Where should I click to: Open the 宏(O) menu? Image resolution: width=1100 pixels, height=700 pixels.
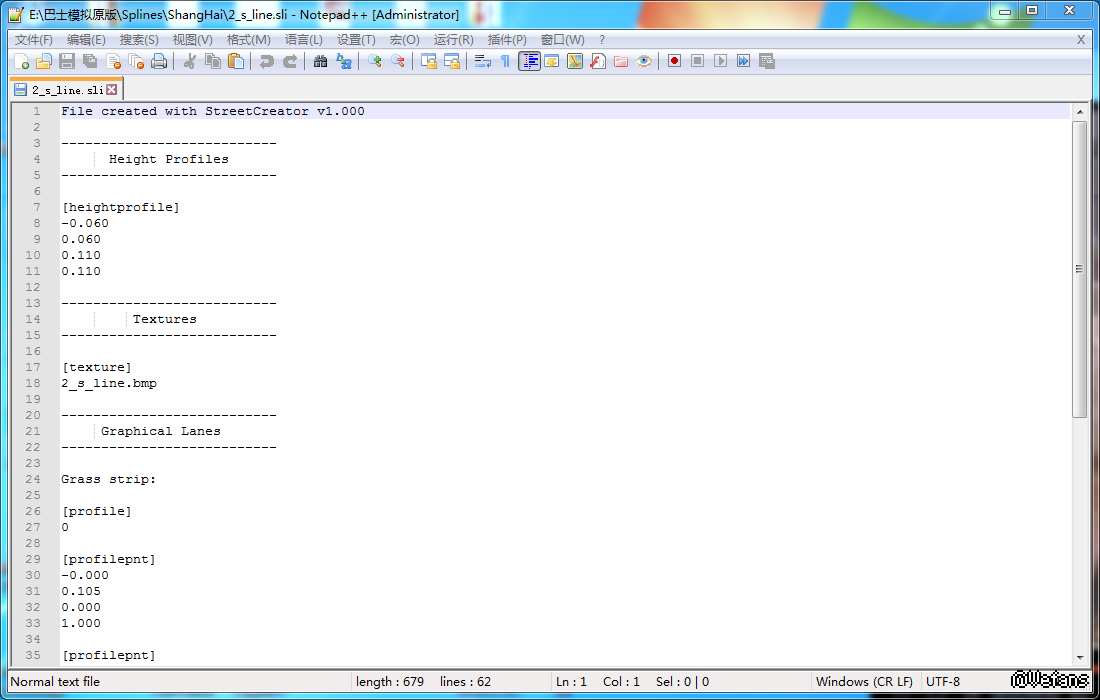[405, 40]
